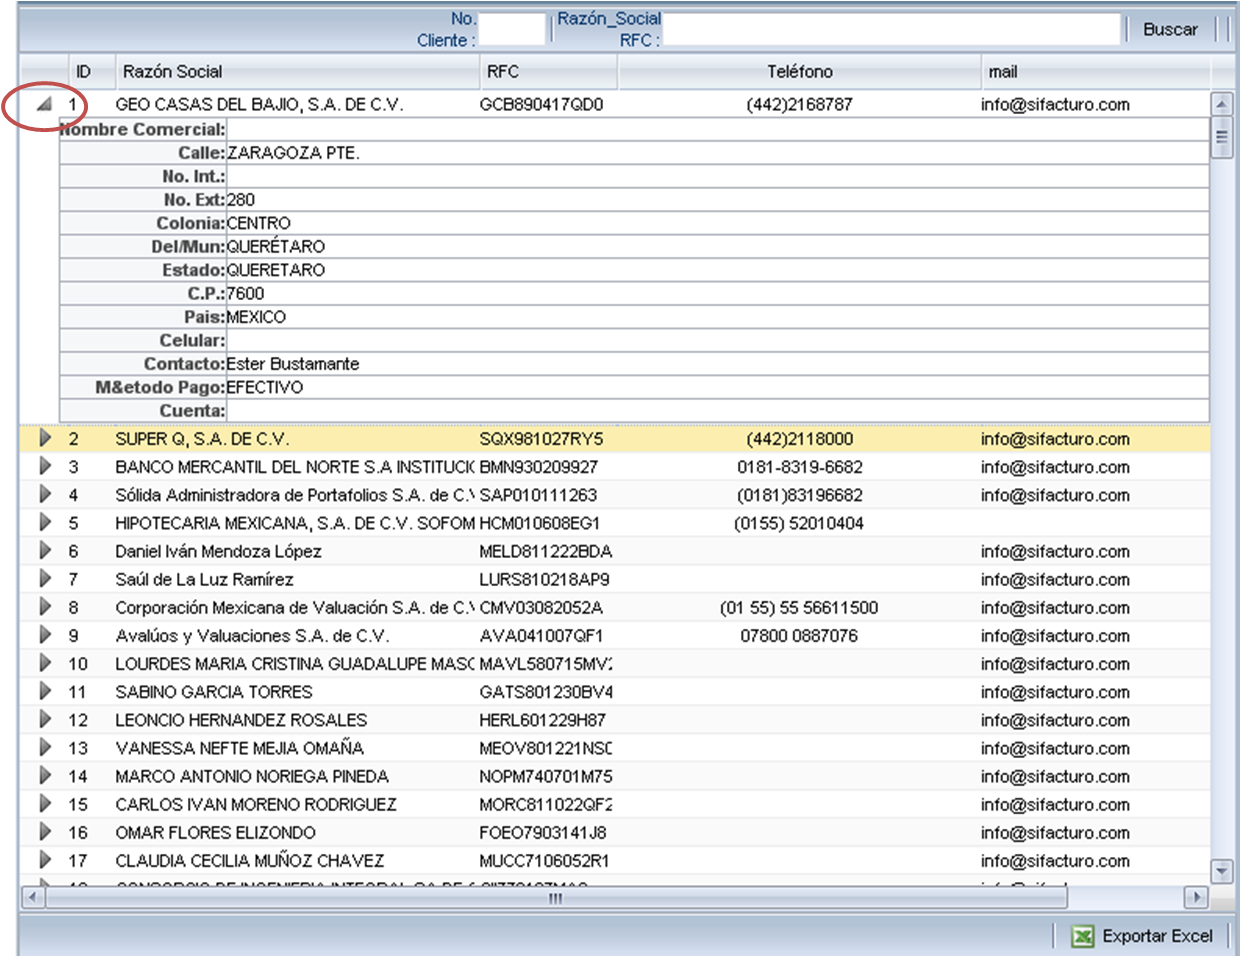Click the RFC value LURS810218AP9
The image size is (1241, 957).
[x=544, y=579]
